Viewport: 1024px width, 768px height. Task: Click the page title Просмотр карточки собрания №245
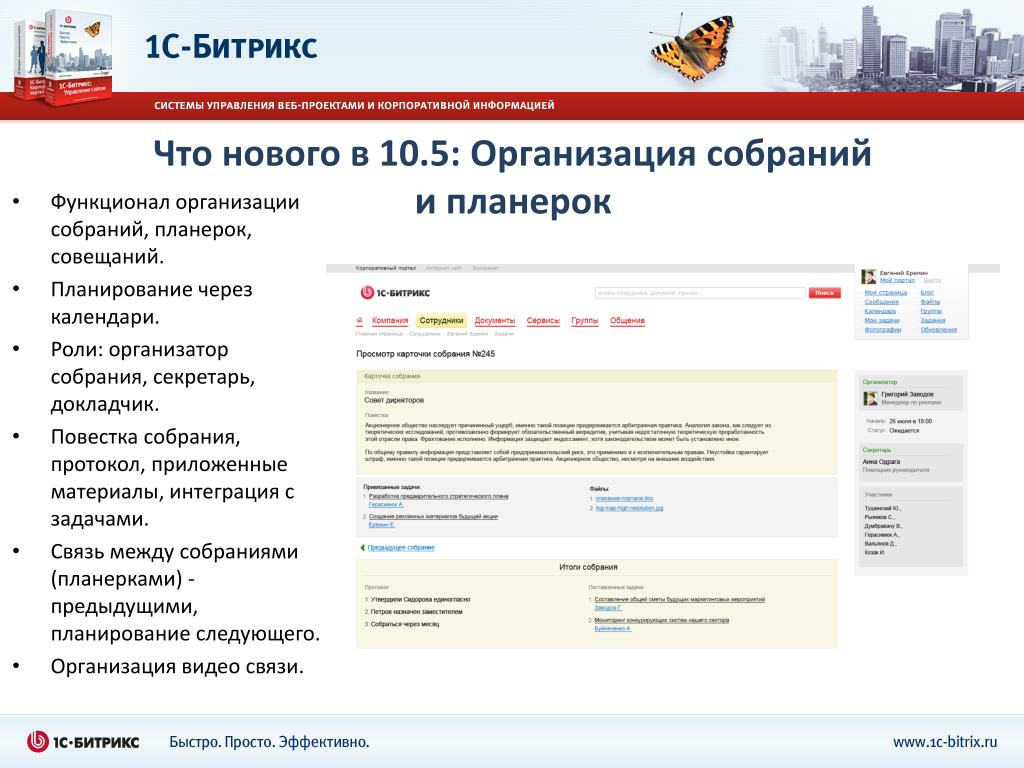tap(426, 354)
